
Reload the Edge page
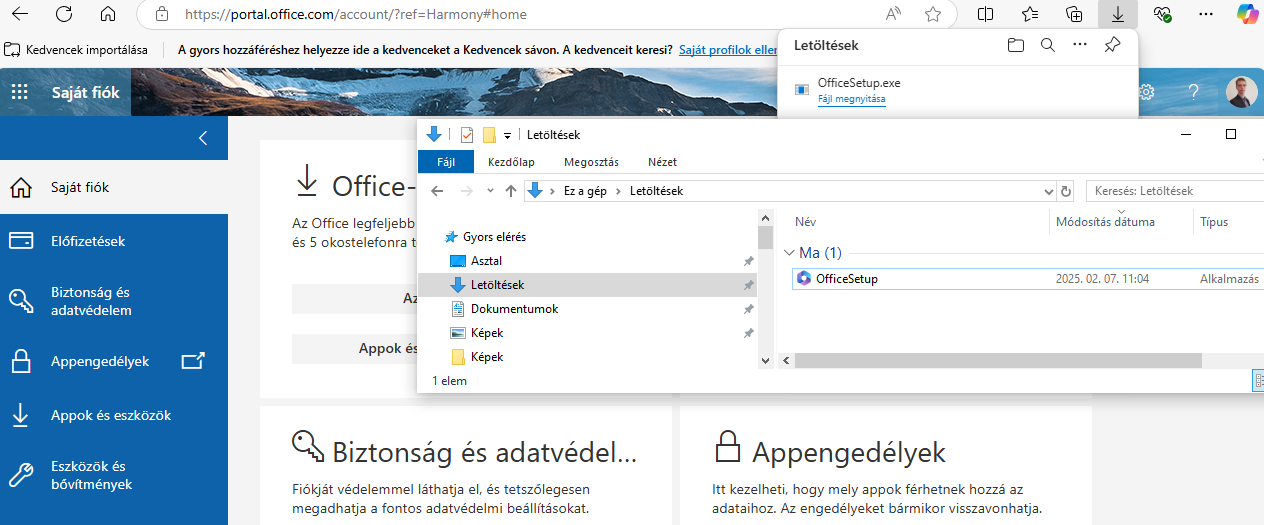[64, 14]
